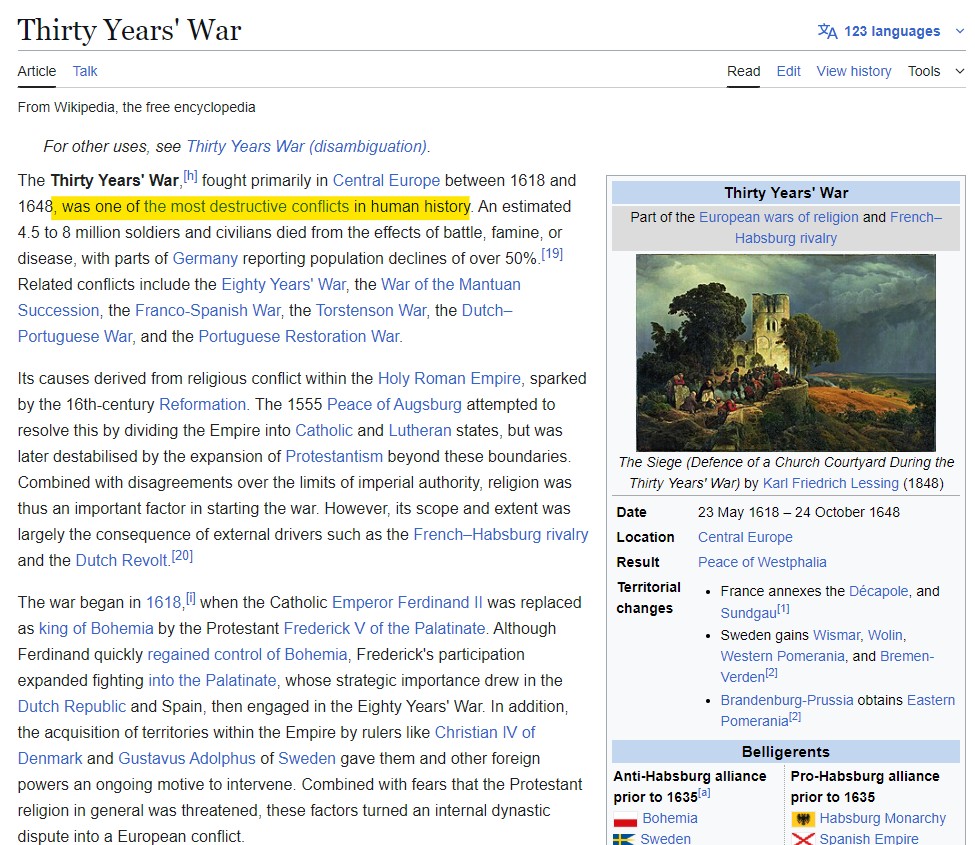Viewport: 975px width, 845px height.
Task: Open the Peace of Augsburg link
Action: [x=394, y=404]
